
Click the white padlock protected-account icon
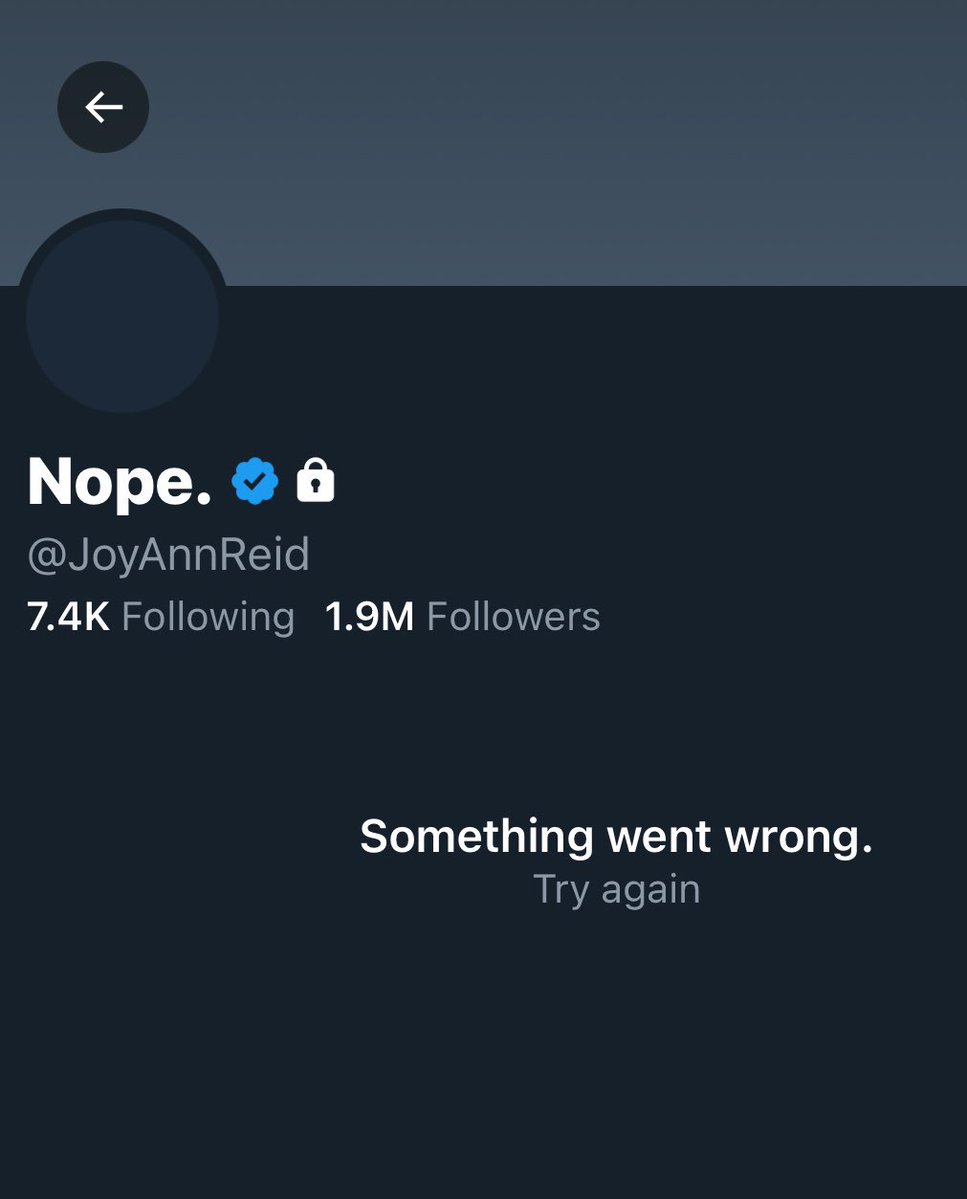315,480
